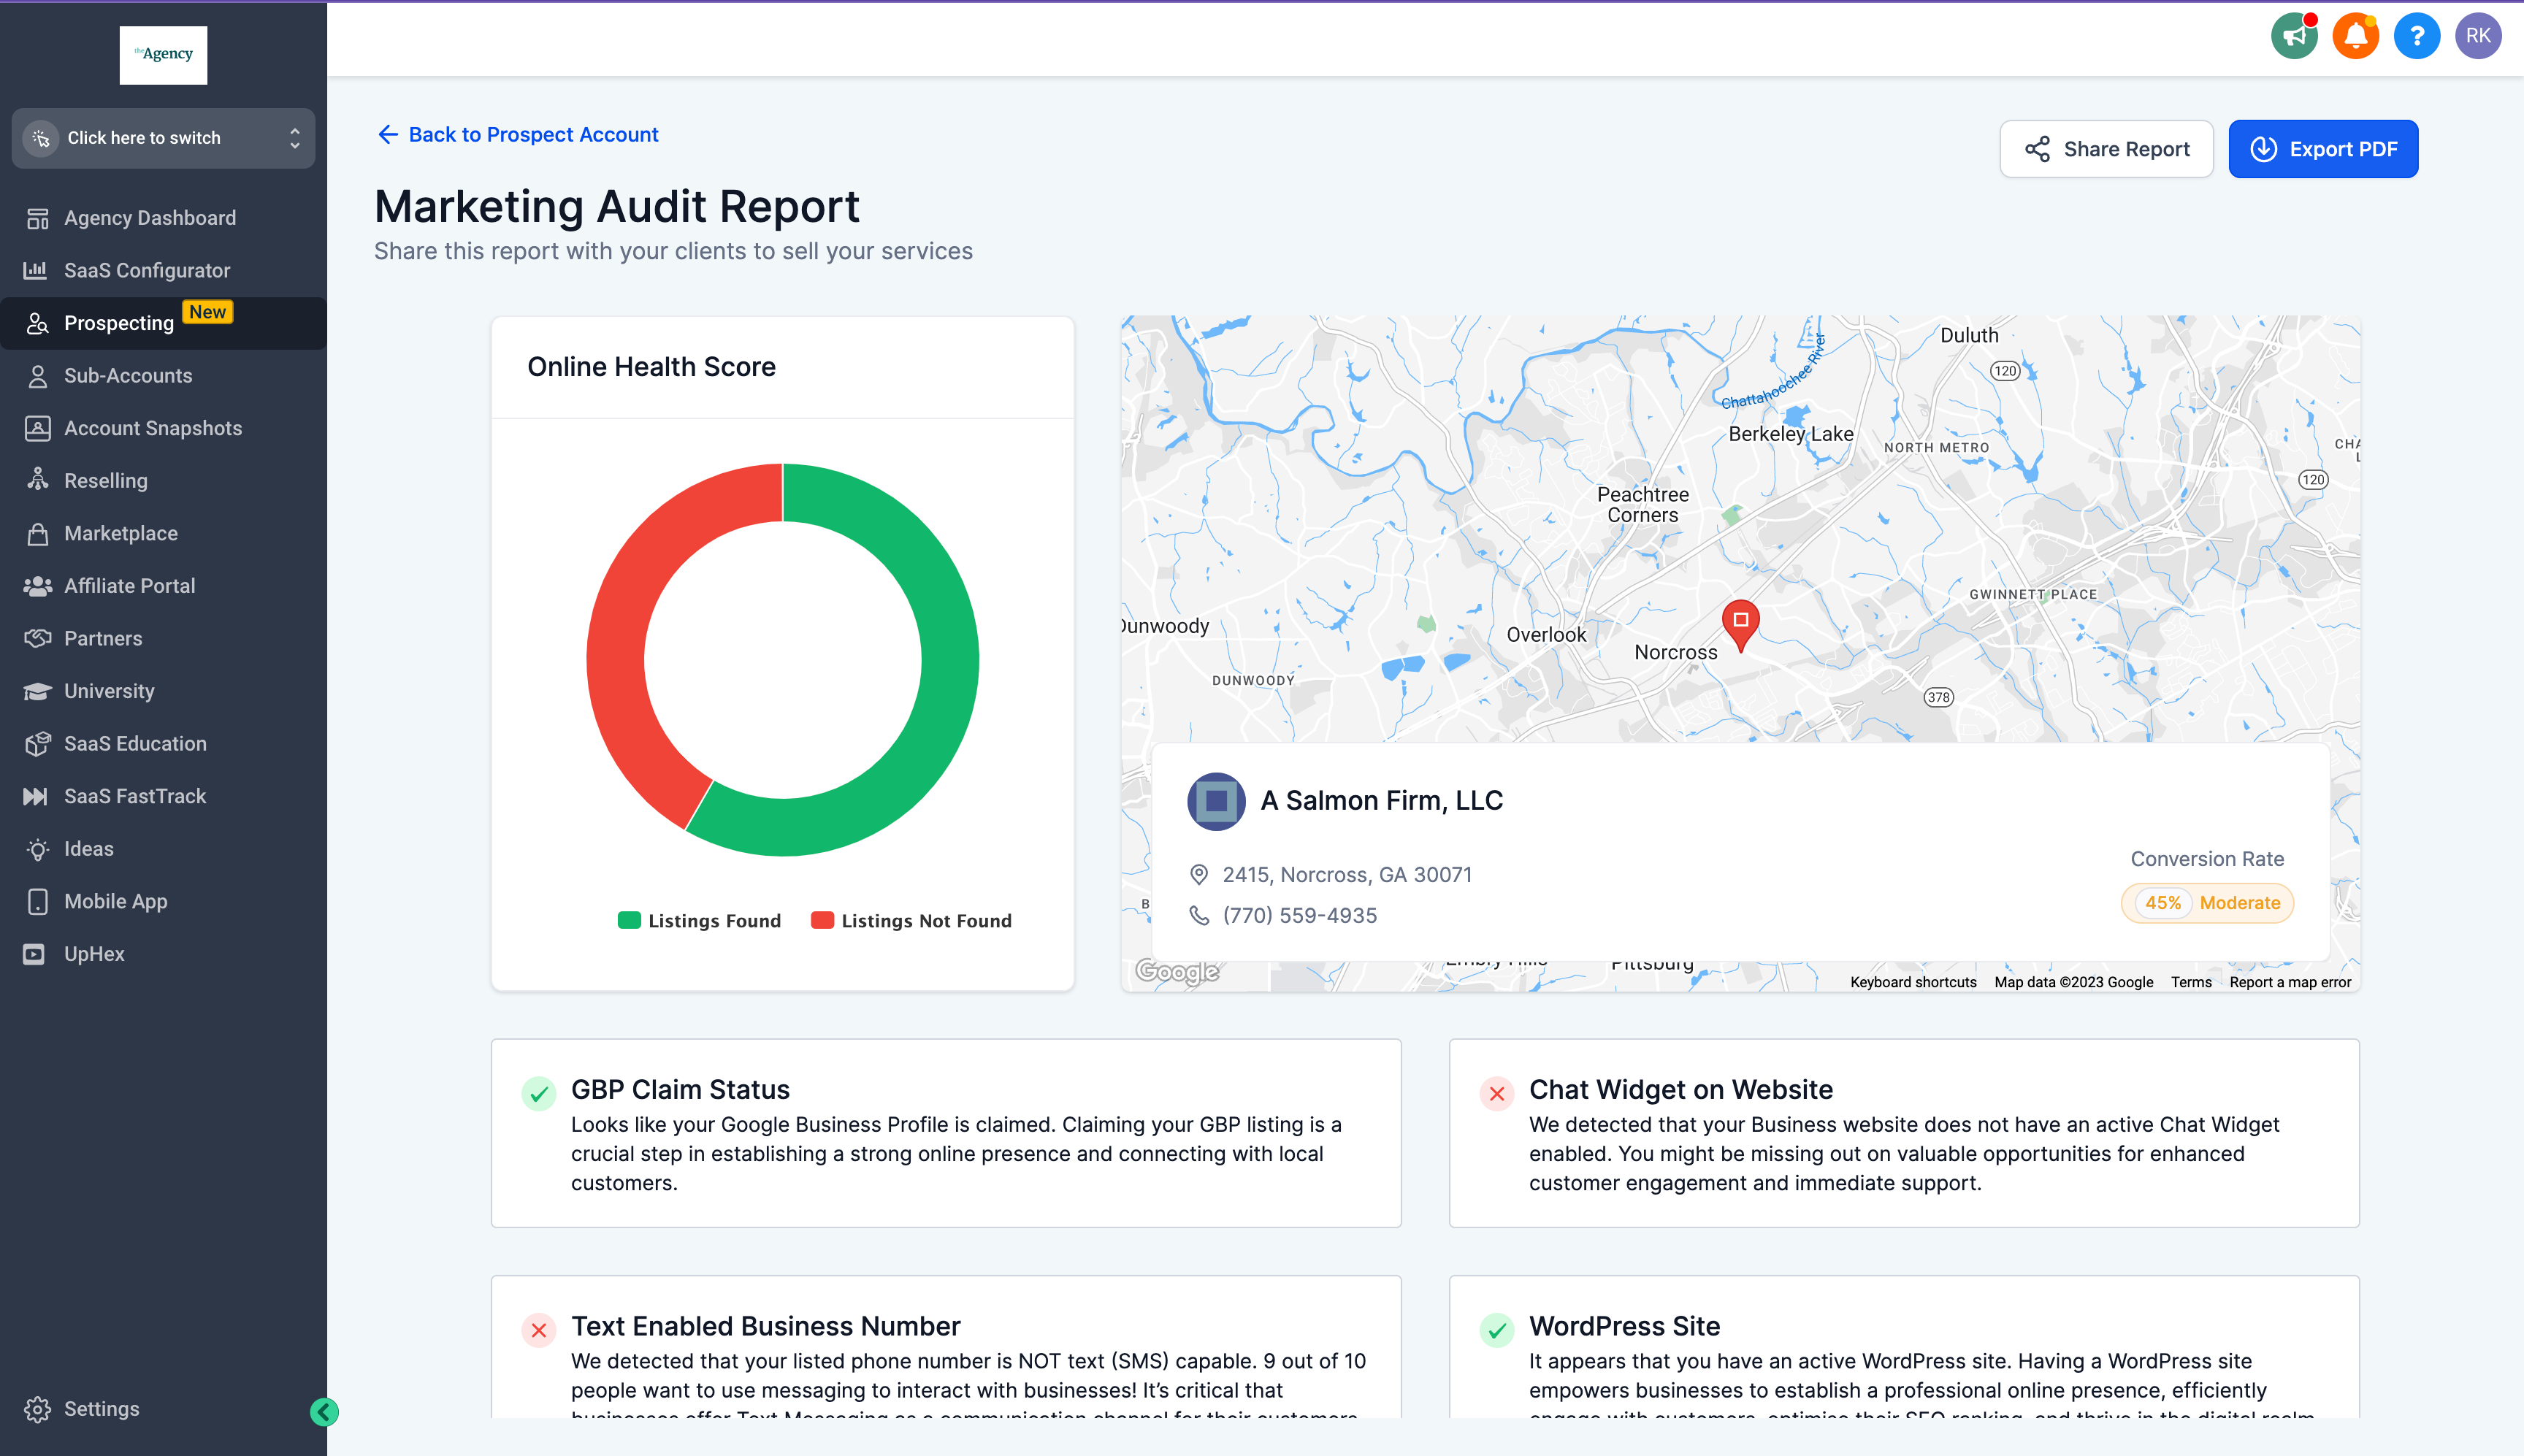Click the Keyboard shortcuts map link
This screenshot has height=1456, width=2524.
click(1912, 982)
